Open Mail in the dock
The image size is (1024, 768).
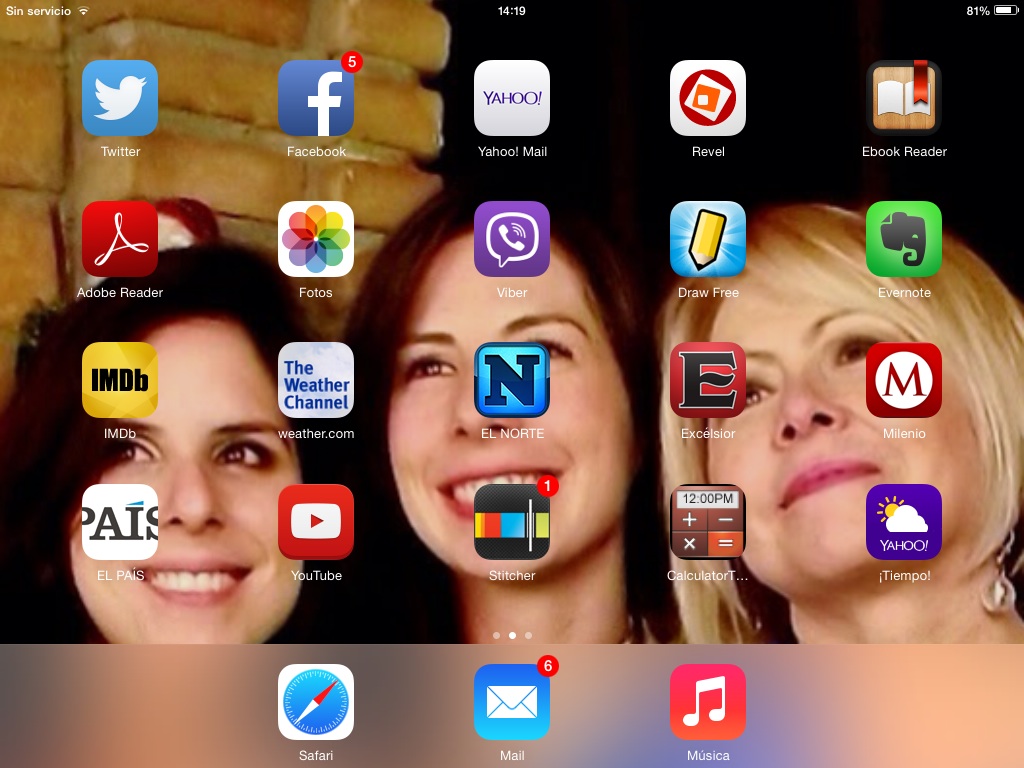512,702
